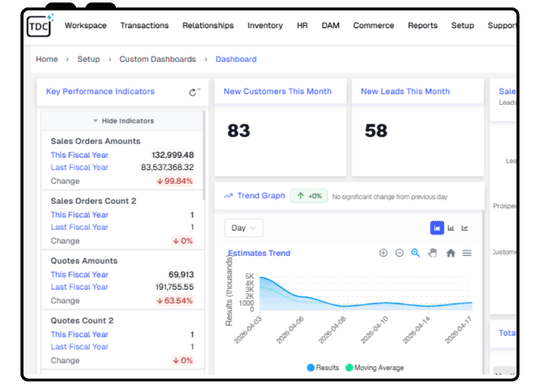Zoom in on the Estimates Trend chart

(383, 253)
